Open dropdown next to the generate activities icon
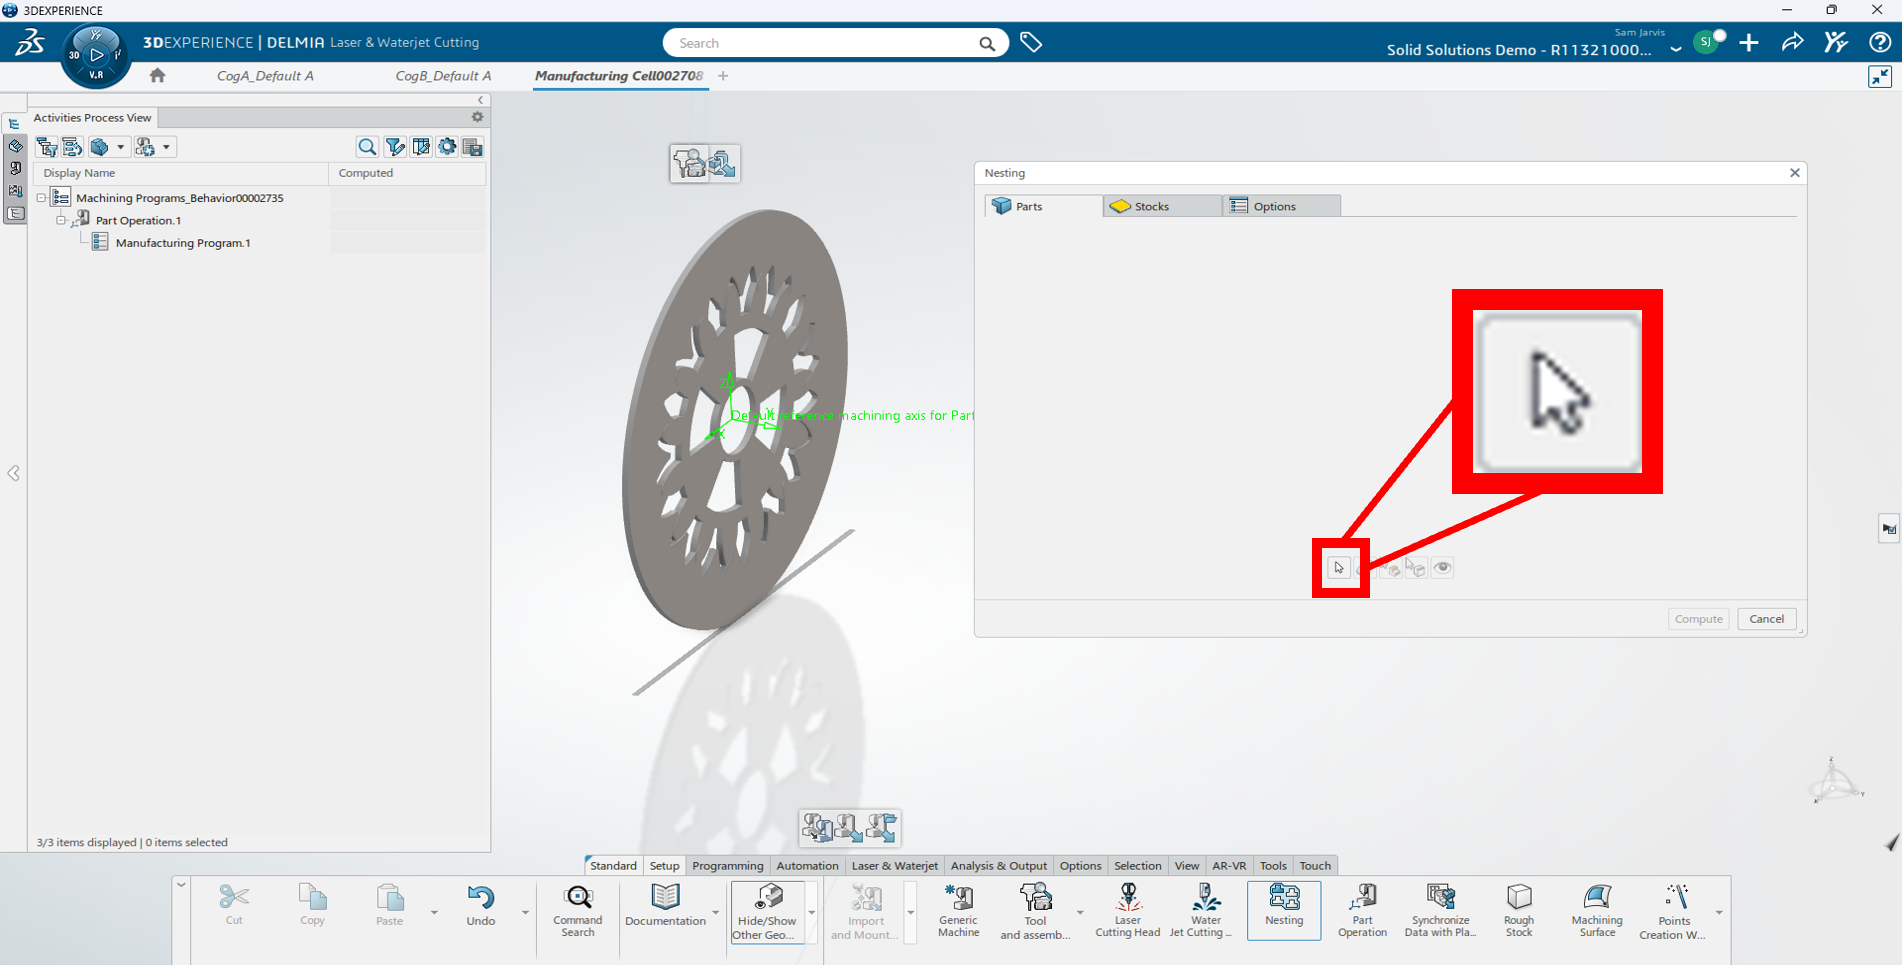 (166, 147)
